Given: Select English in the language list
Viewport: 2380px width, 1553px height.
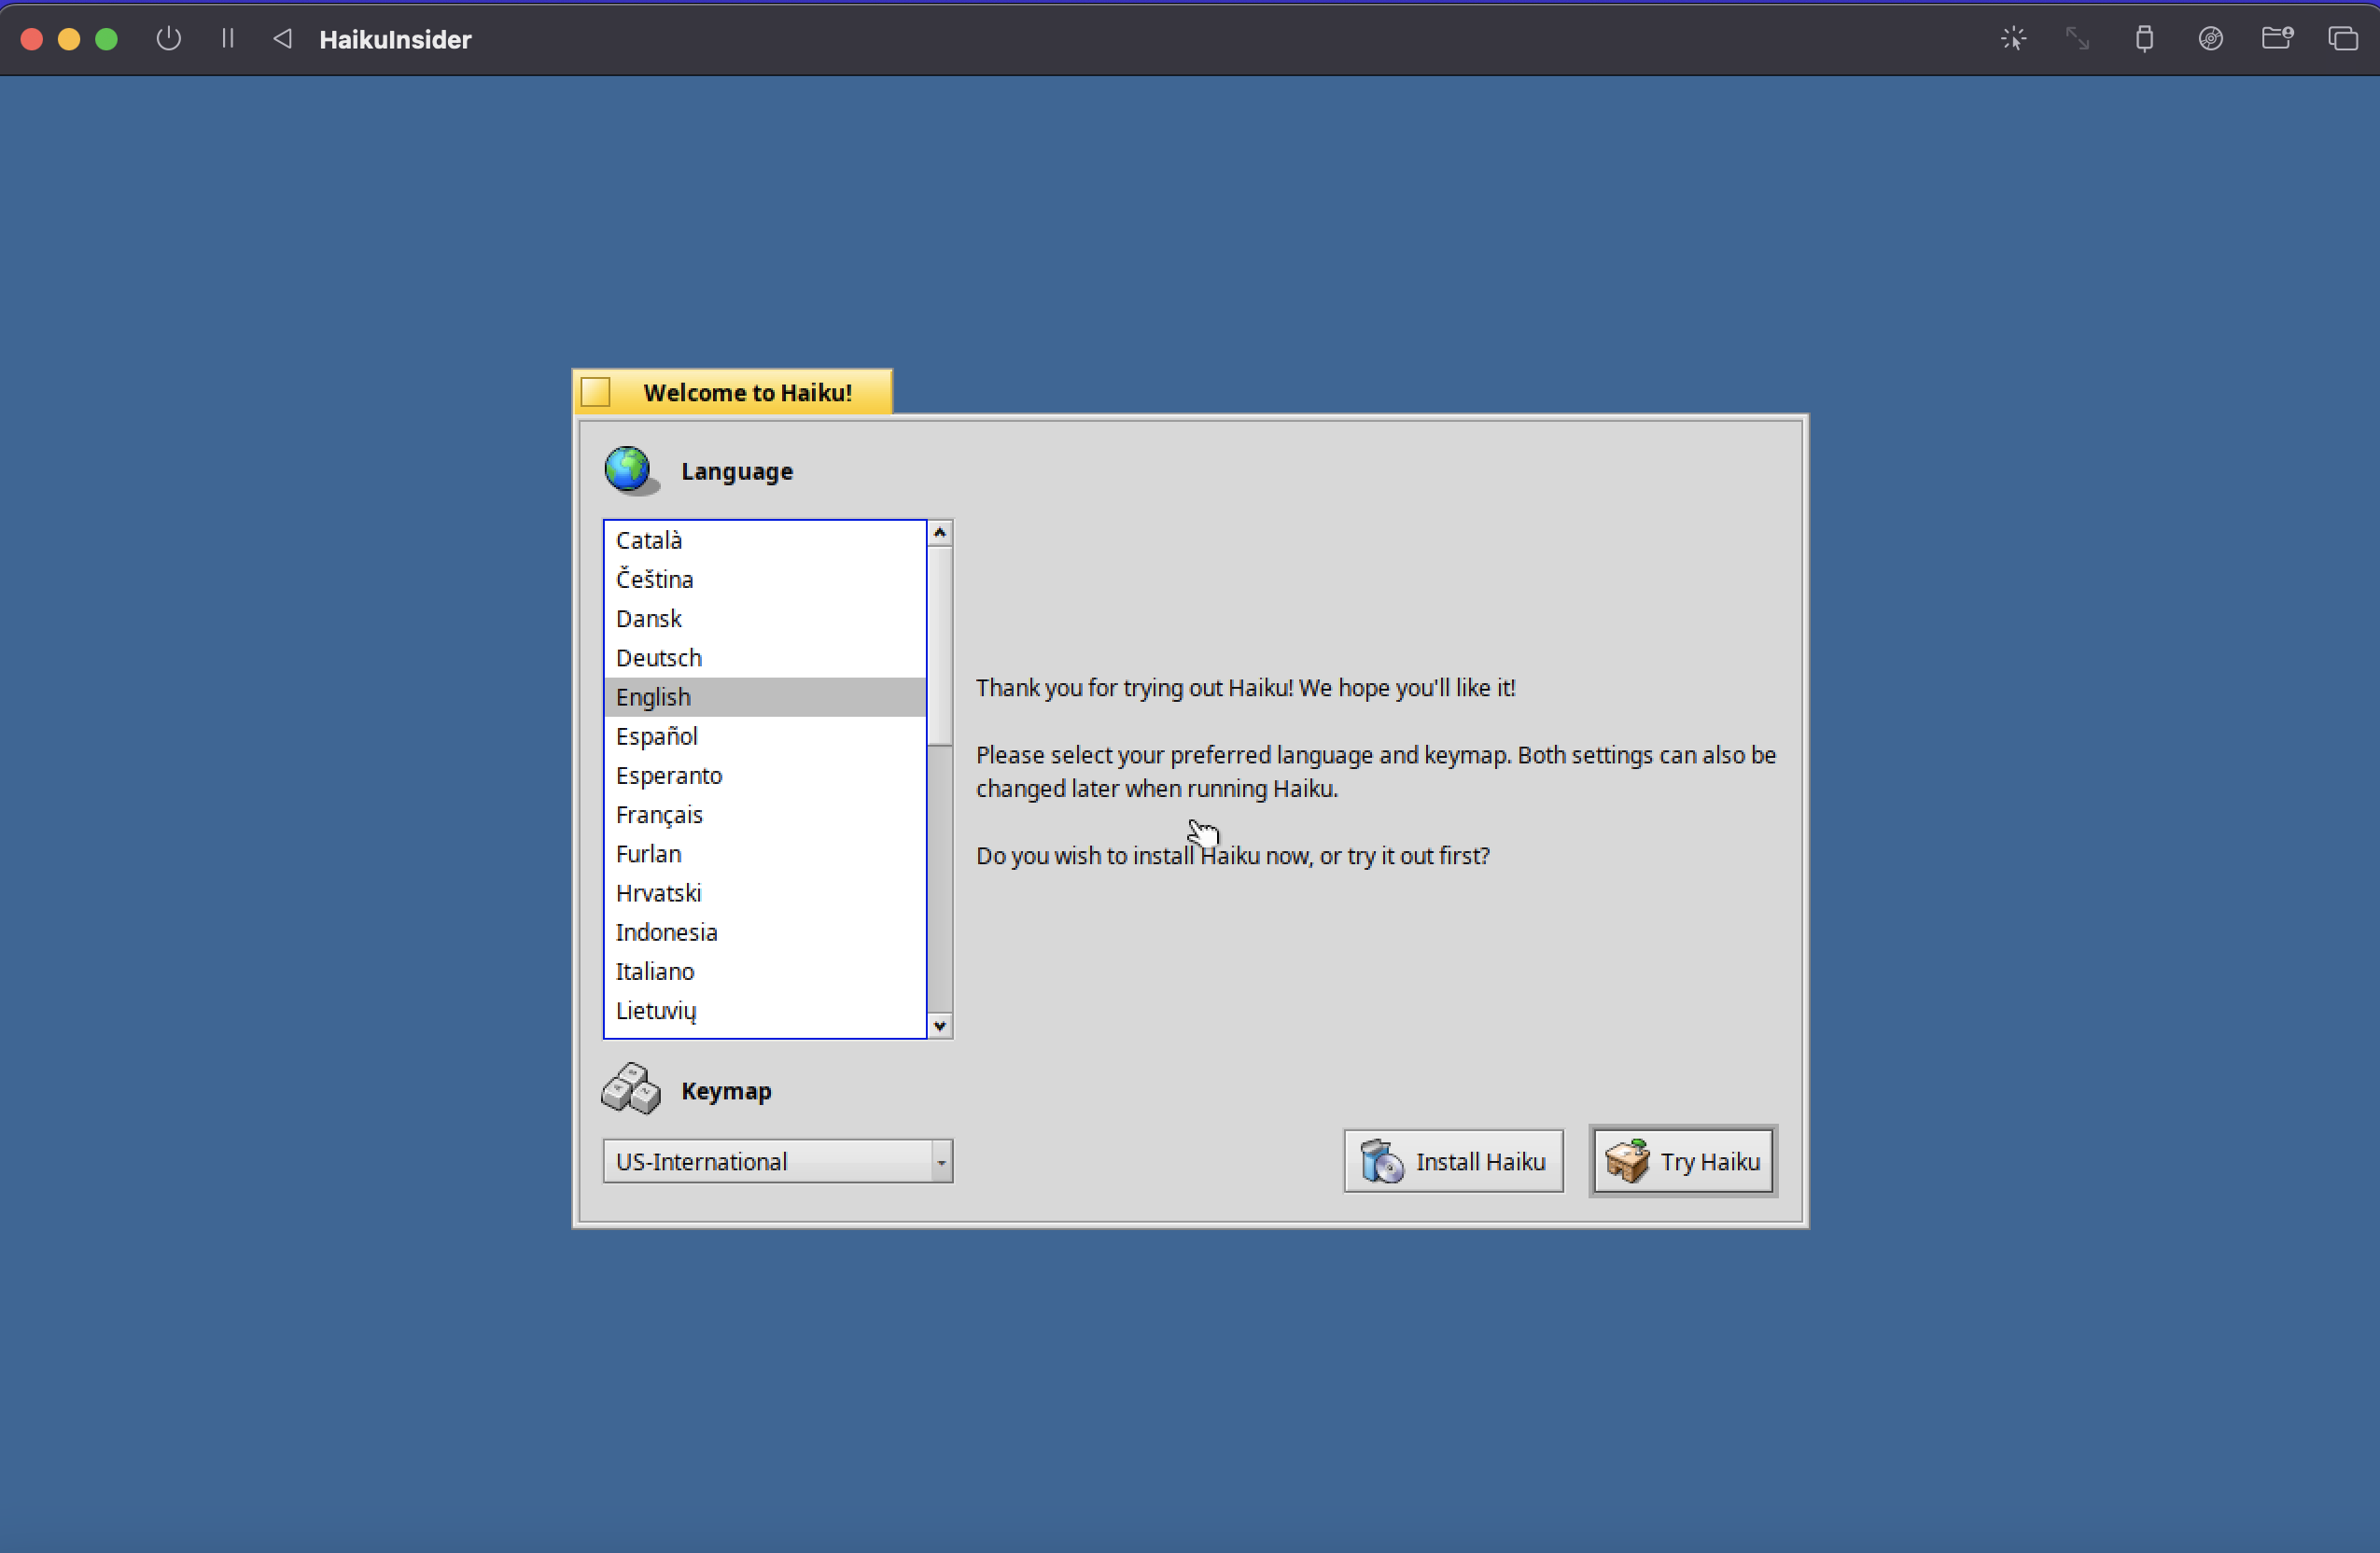Looking at the screenshot, I should pos(765,697).
